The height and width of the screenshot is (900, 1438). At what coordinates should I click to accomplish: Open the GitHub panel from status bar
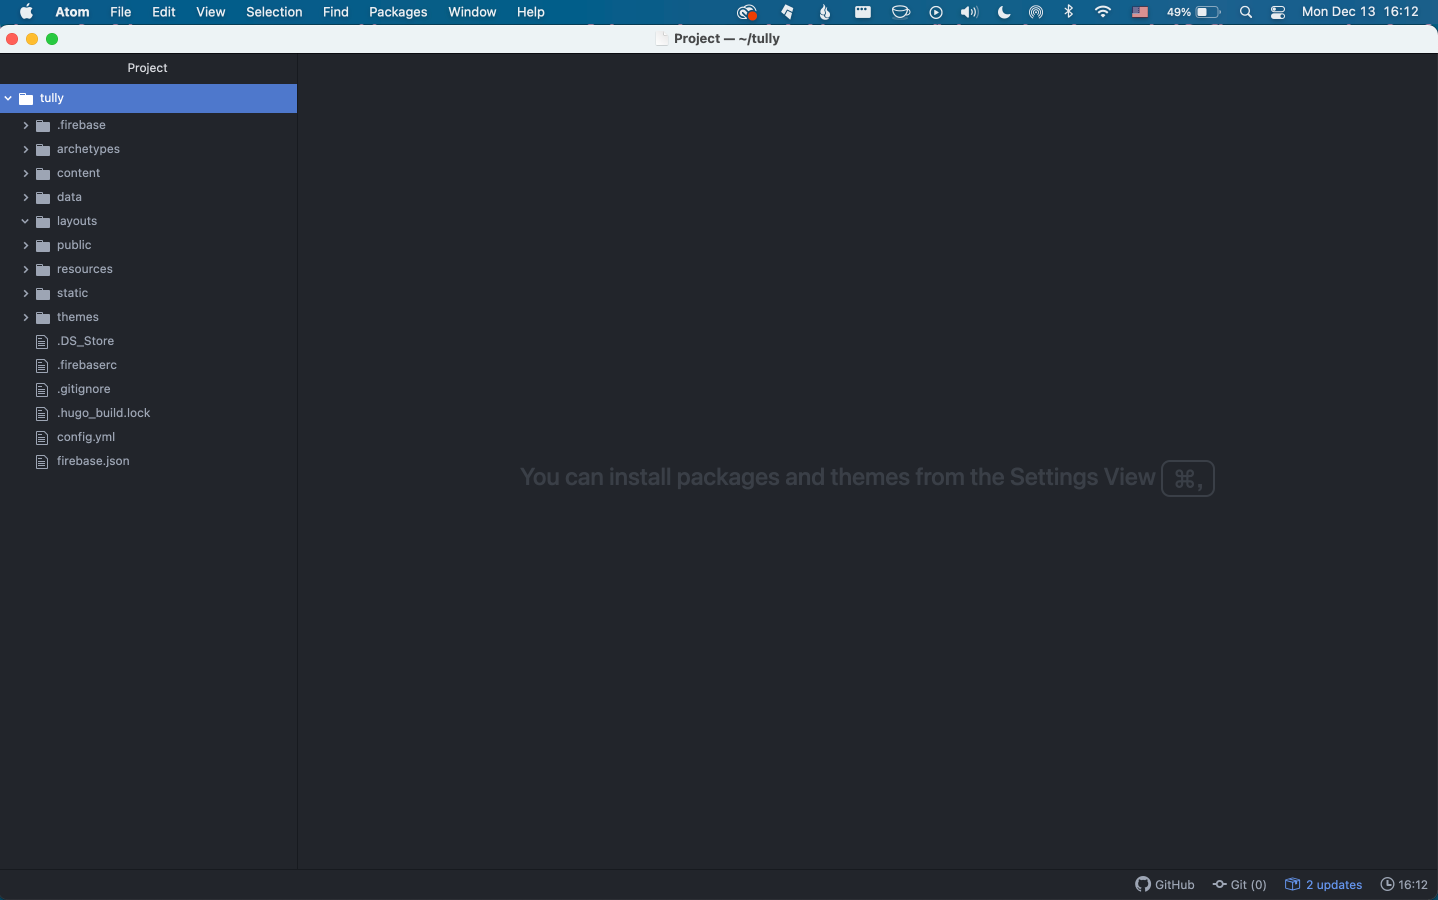pyautogui.click(x=1165, y=884)
